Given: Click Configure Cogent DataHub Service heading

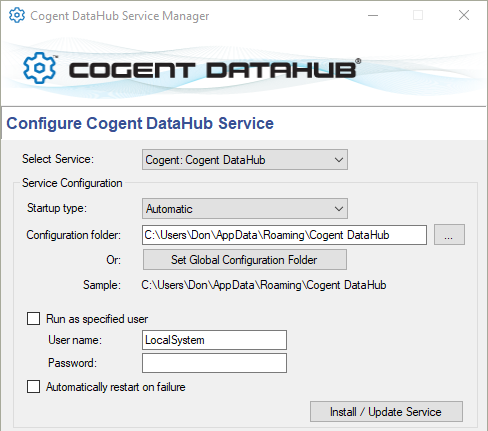Looking at the screenshot, I should [x=140, y=123].
